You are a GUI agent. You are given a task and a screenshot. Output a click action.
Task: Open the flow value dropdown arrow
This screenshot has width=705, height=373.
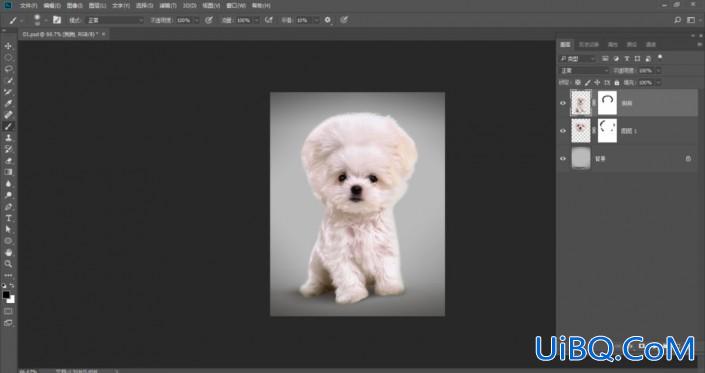coord(256,20)
